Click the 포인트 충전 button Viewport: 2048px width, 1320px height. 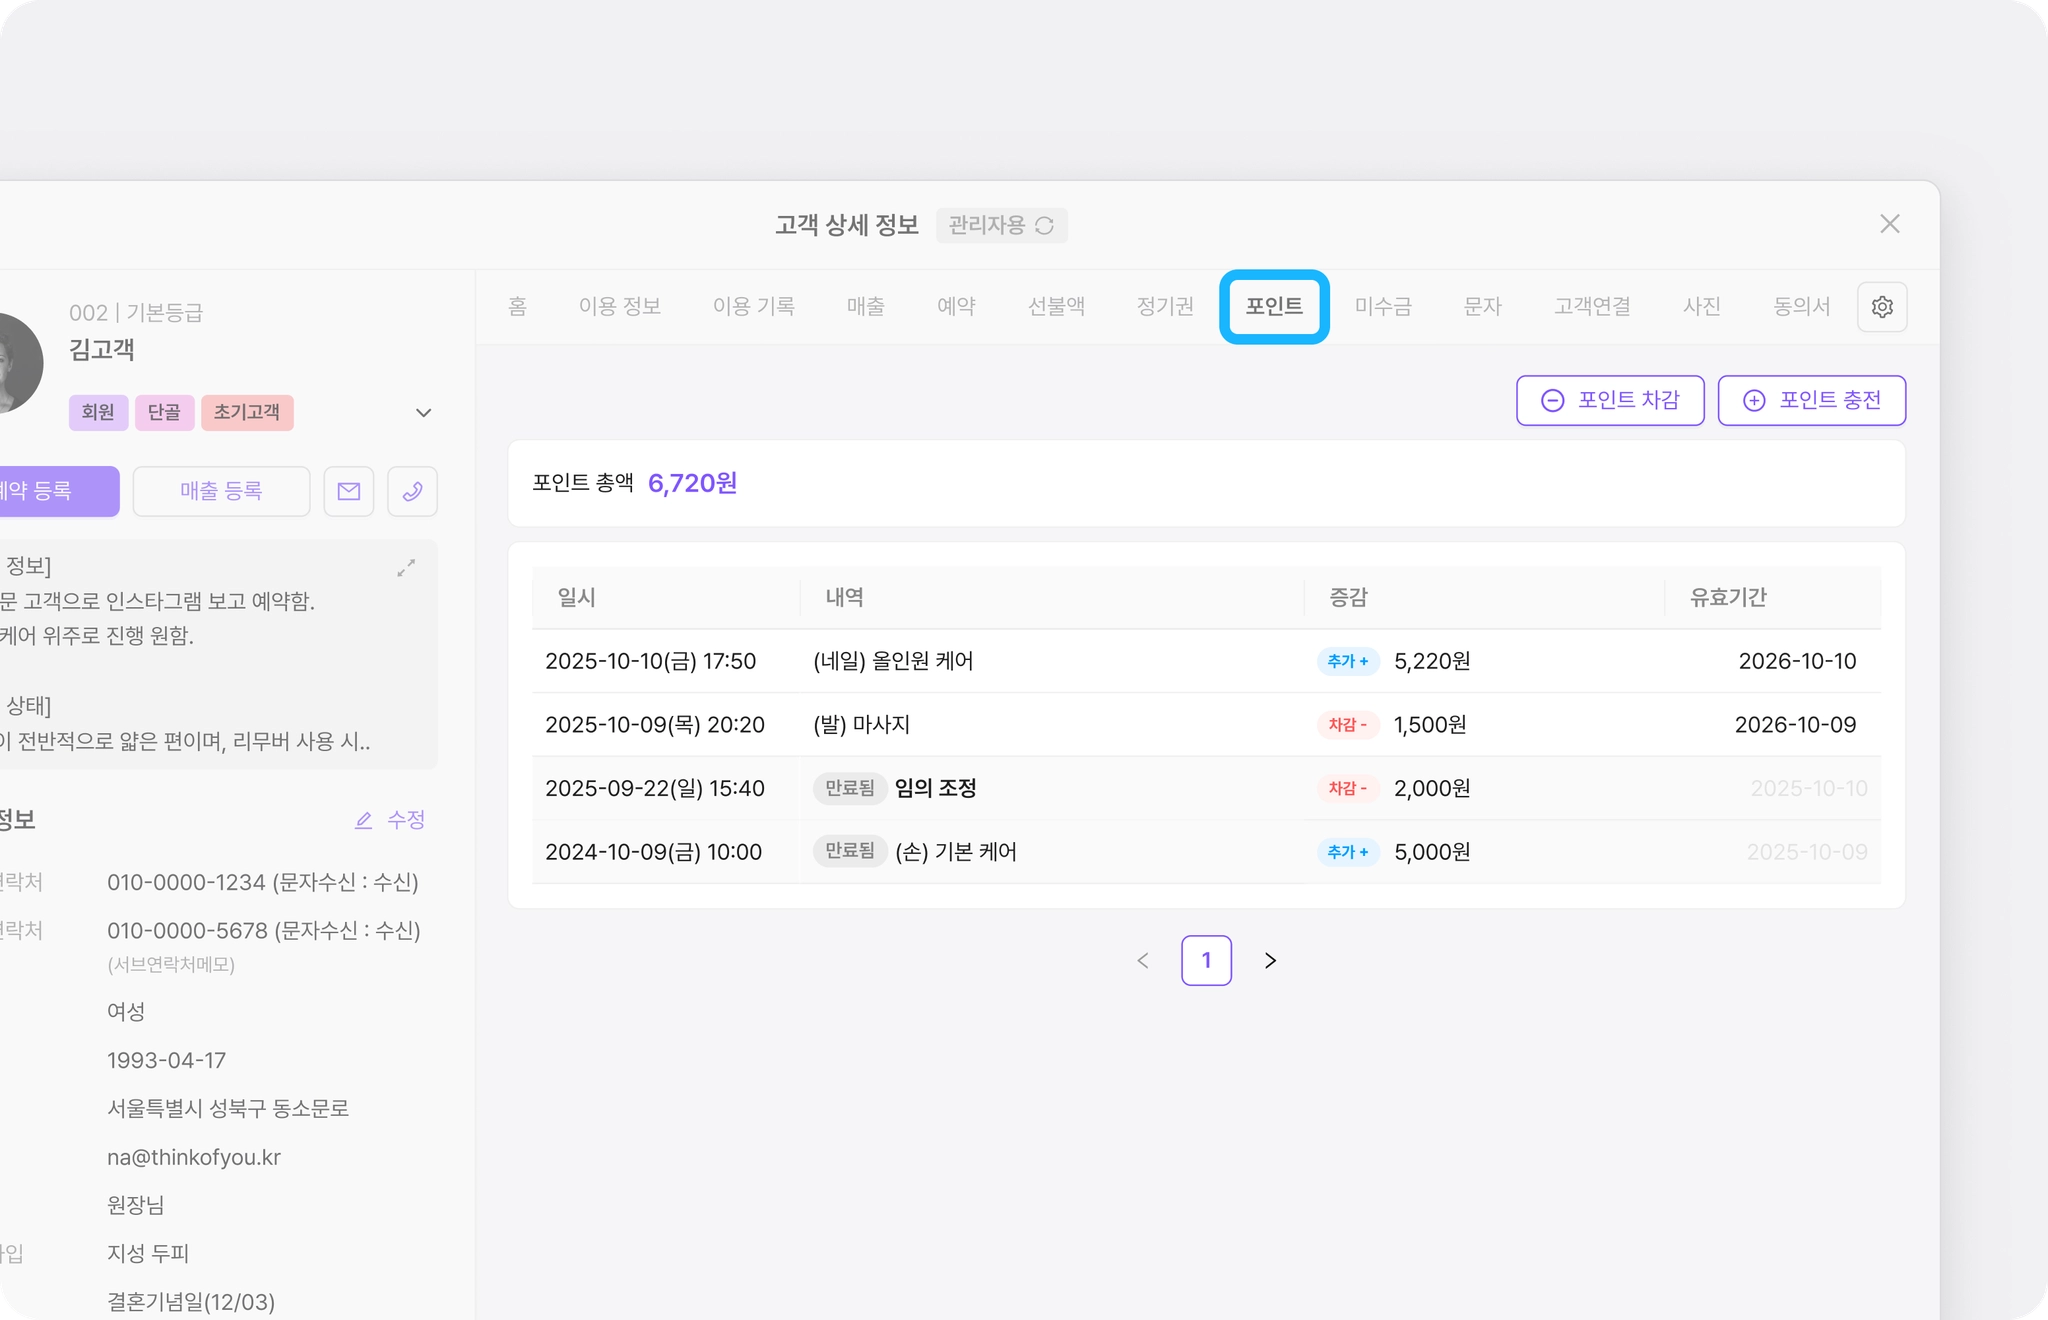tap(1811, 400)
